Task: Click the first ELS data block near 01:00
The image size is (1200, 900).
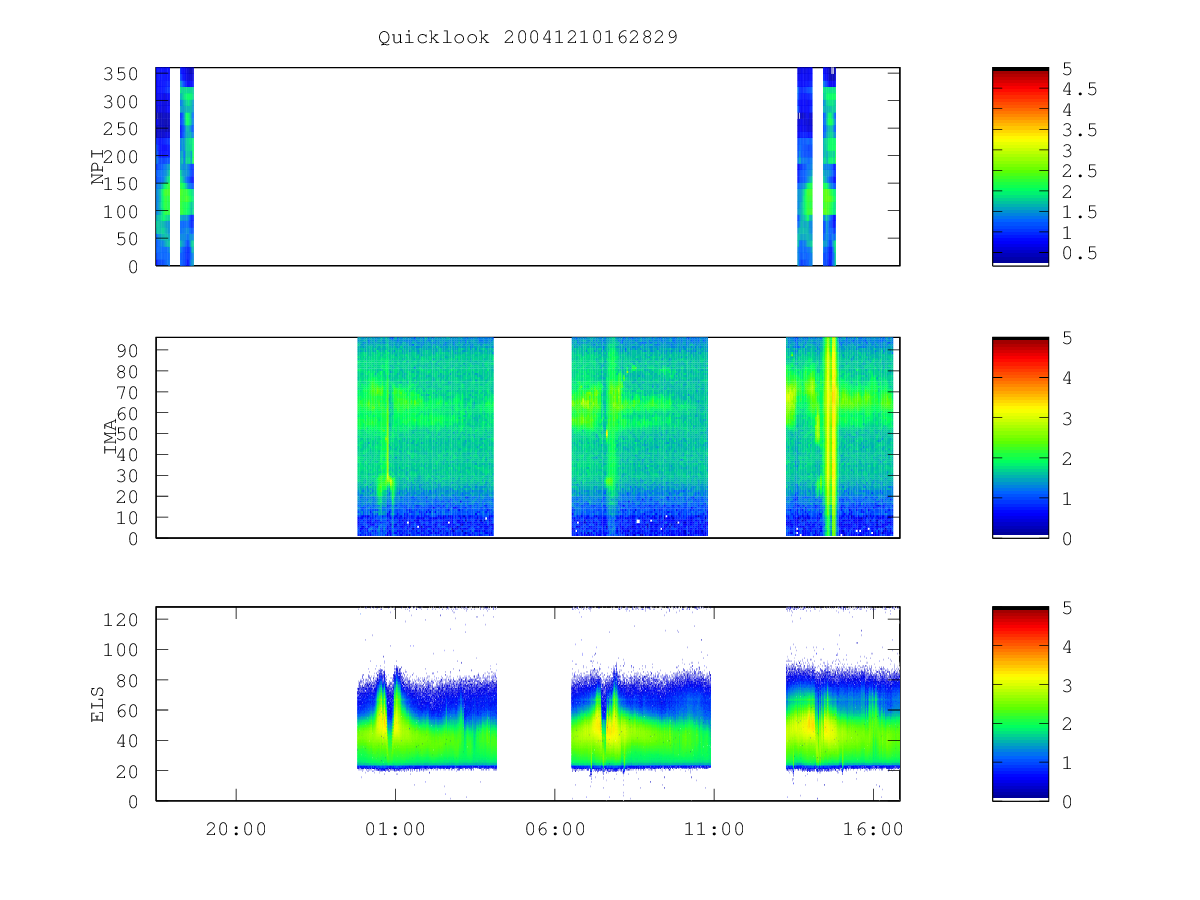Action: point(427,720)
